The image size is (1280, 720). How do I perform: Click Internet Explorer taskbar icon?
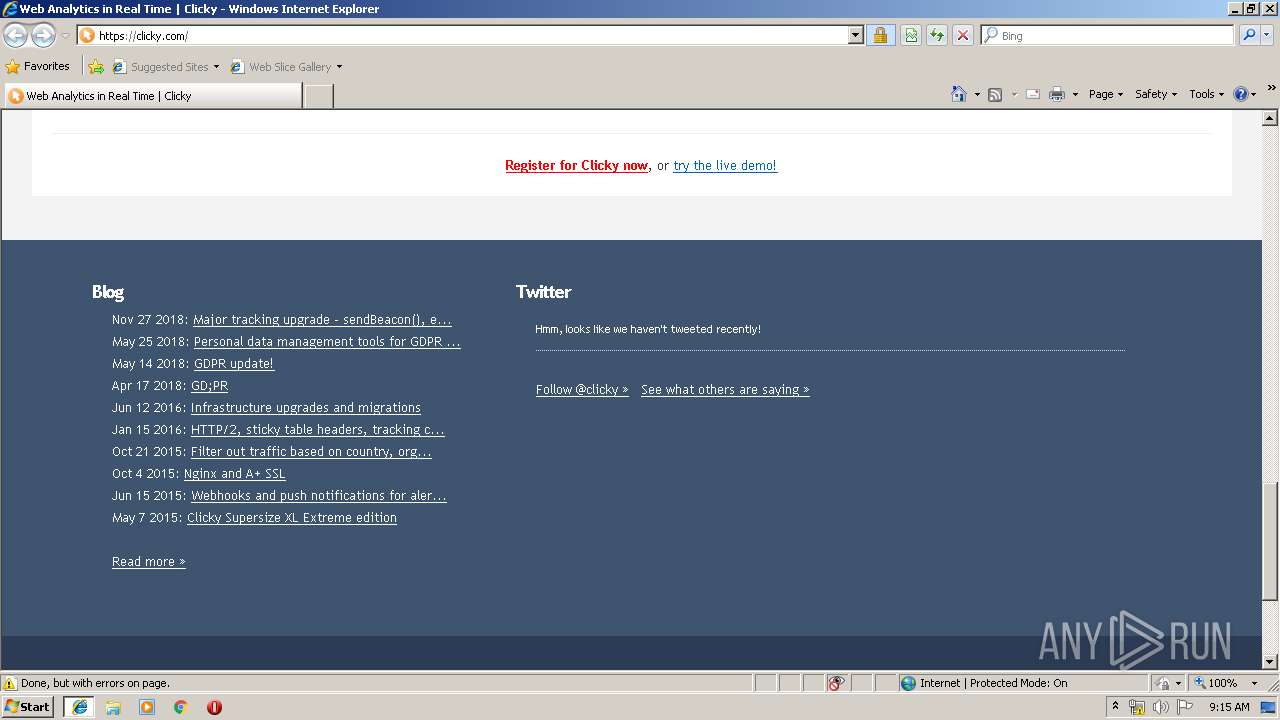(x=80, y=707)
